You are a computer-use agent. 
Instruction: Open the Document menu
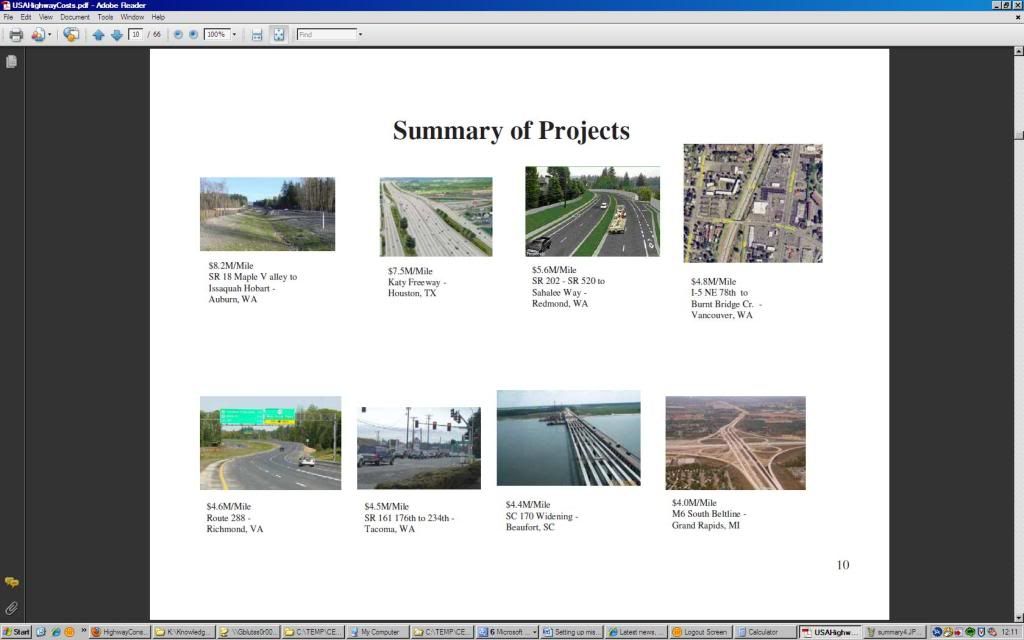74,17
